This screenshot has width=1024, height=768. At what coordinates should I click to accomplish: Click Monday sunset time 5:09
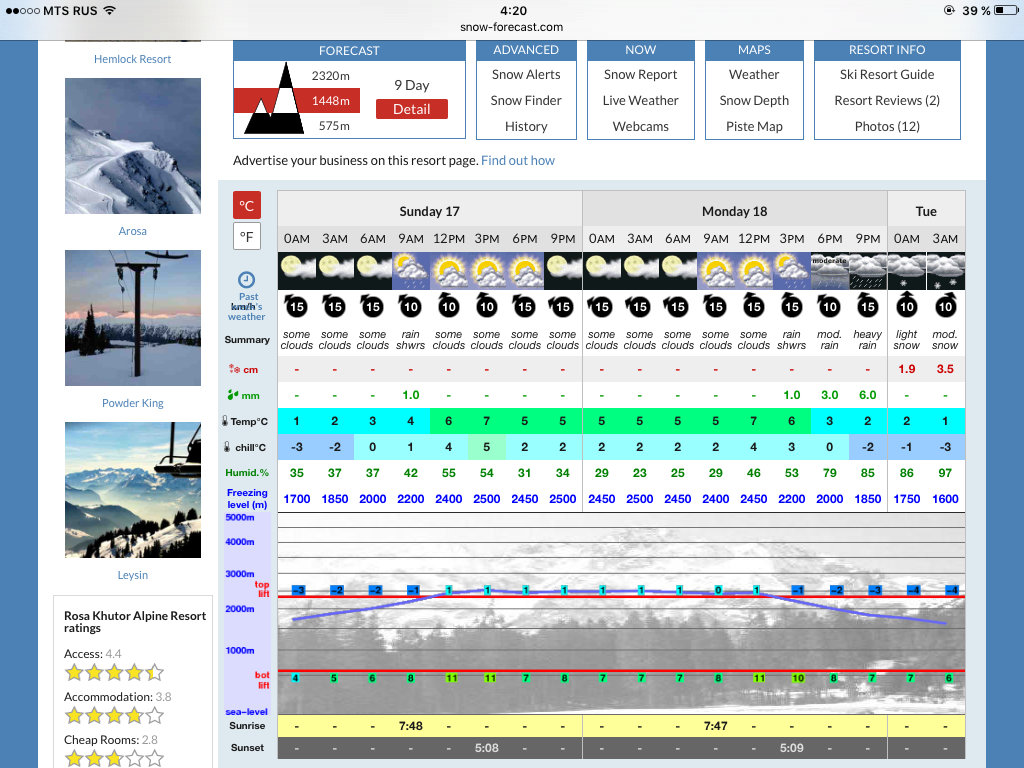click(x=792, y=748)
